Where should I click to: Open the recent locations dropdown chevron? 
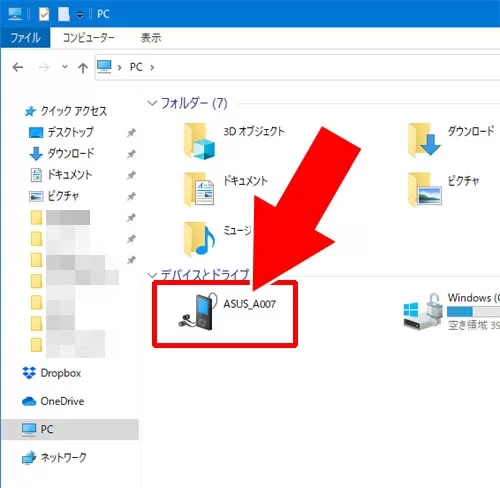[65, 67]
